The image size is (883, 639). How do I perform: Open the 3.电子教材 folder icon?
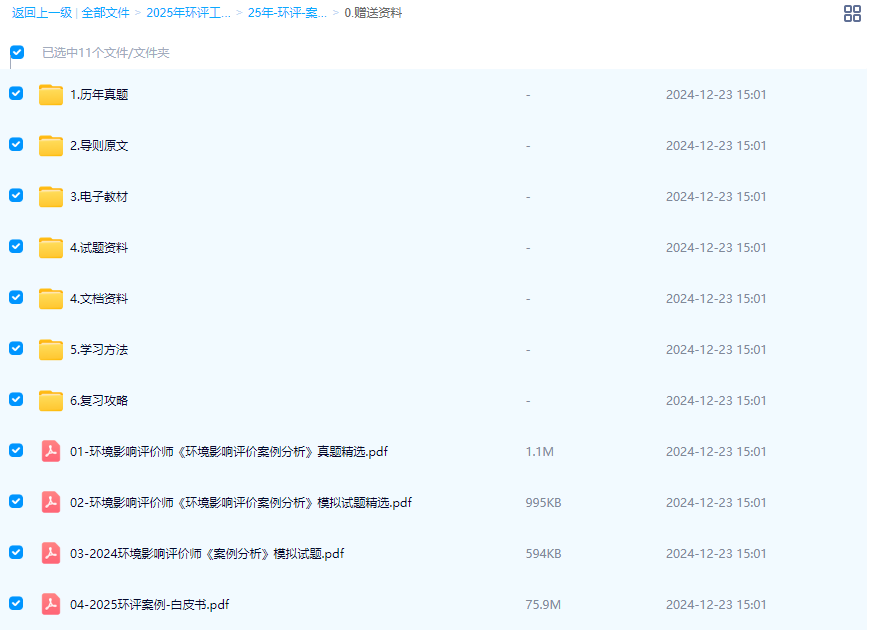[51, 196]
